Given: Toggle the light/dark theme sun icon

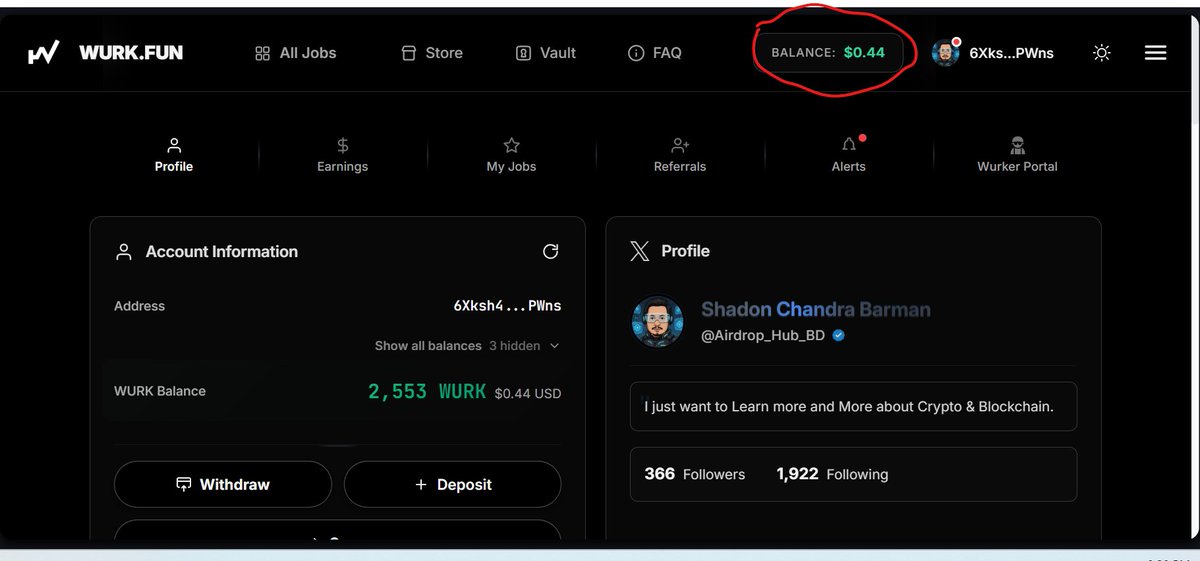Looking at the screenshot, I should click(x=1102, y=53).
